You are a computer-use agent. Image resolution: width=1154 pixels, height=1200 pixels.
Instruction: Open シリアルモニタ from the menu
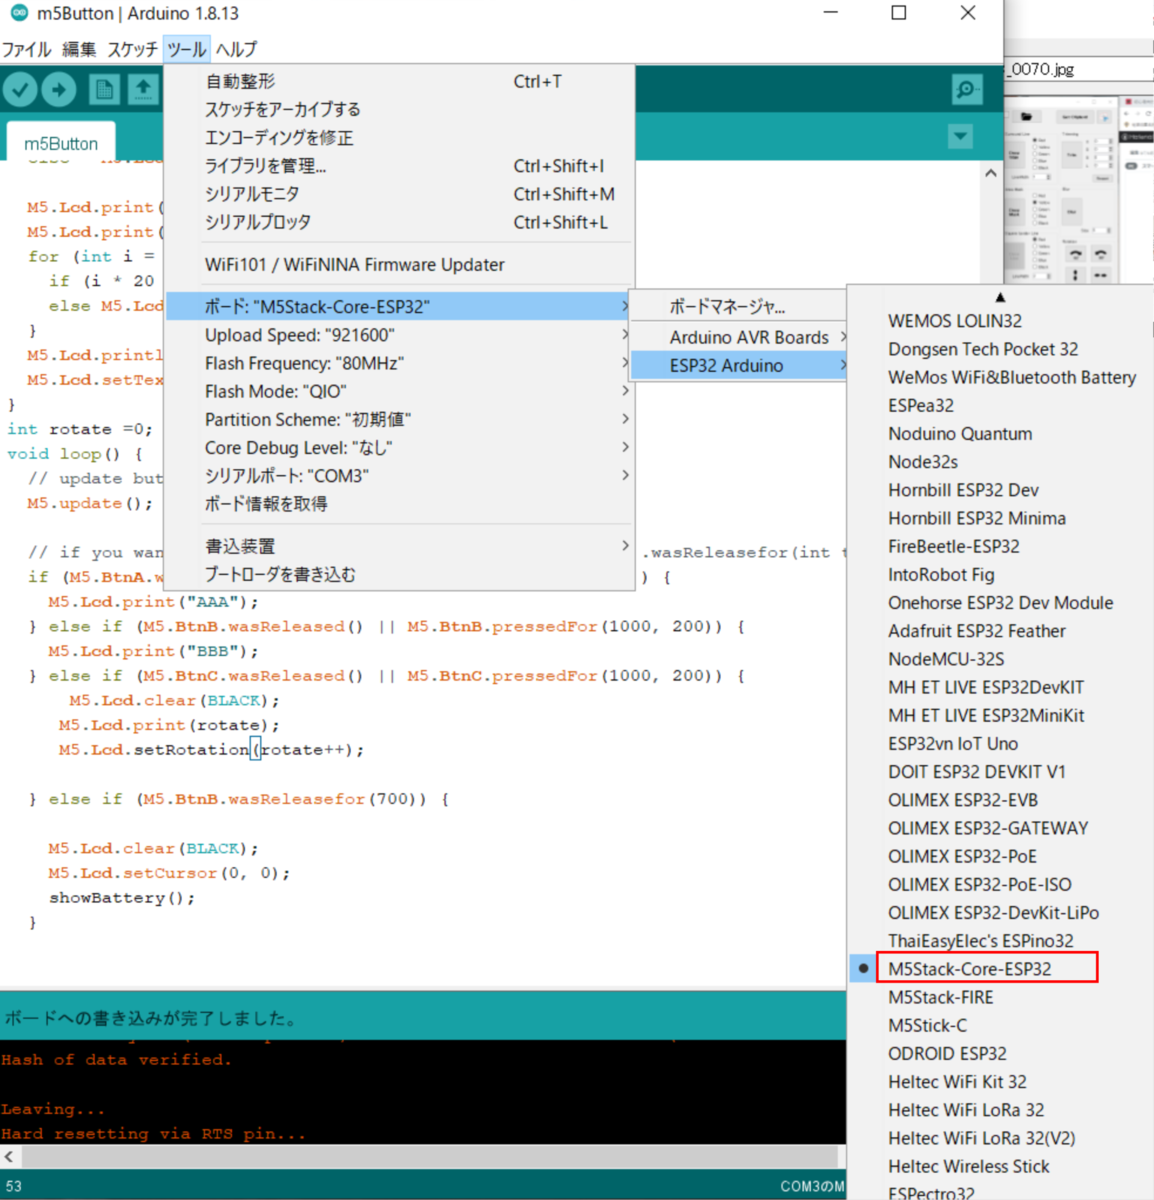coord(399,194)
